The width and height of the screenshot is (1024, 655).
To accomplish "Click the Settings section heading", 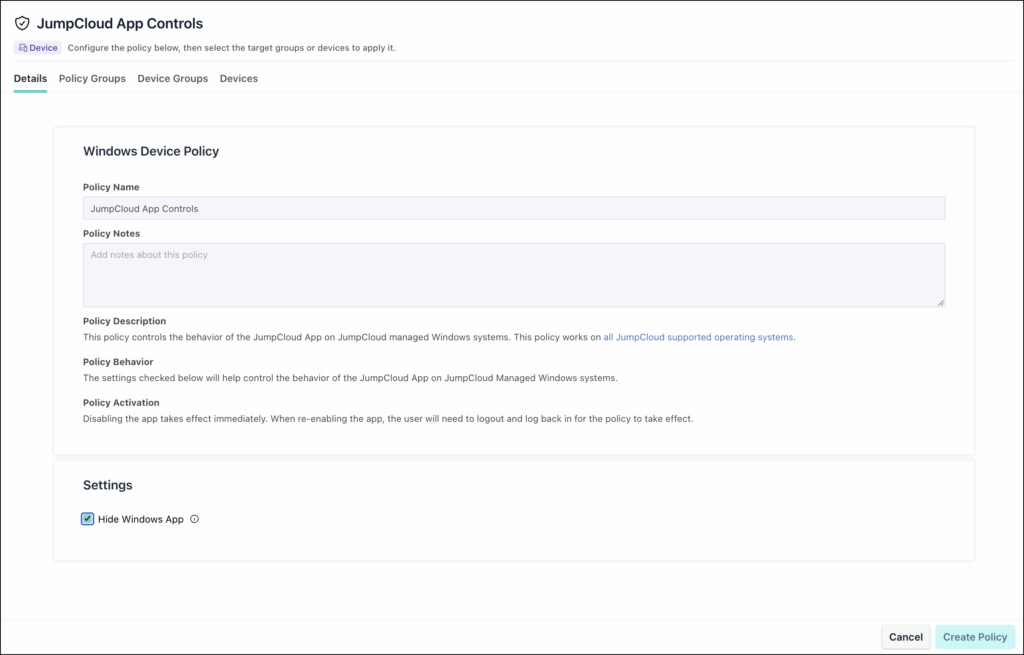I will coord(108,485).
